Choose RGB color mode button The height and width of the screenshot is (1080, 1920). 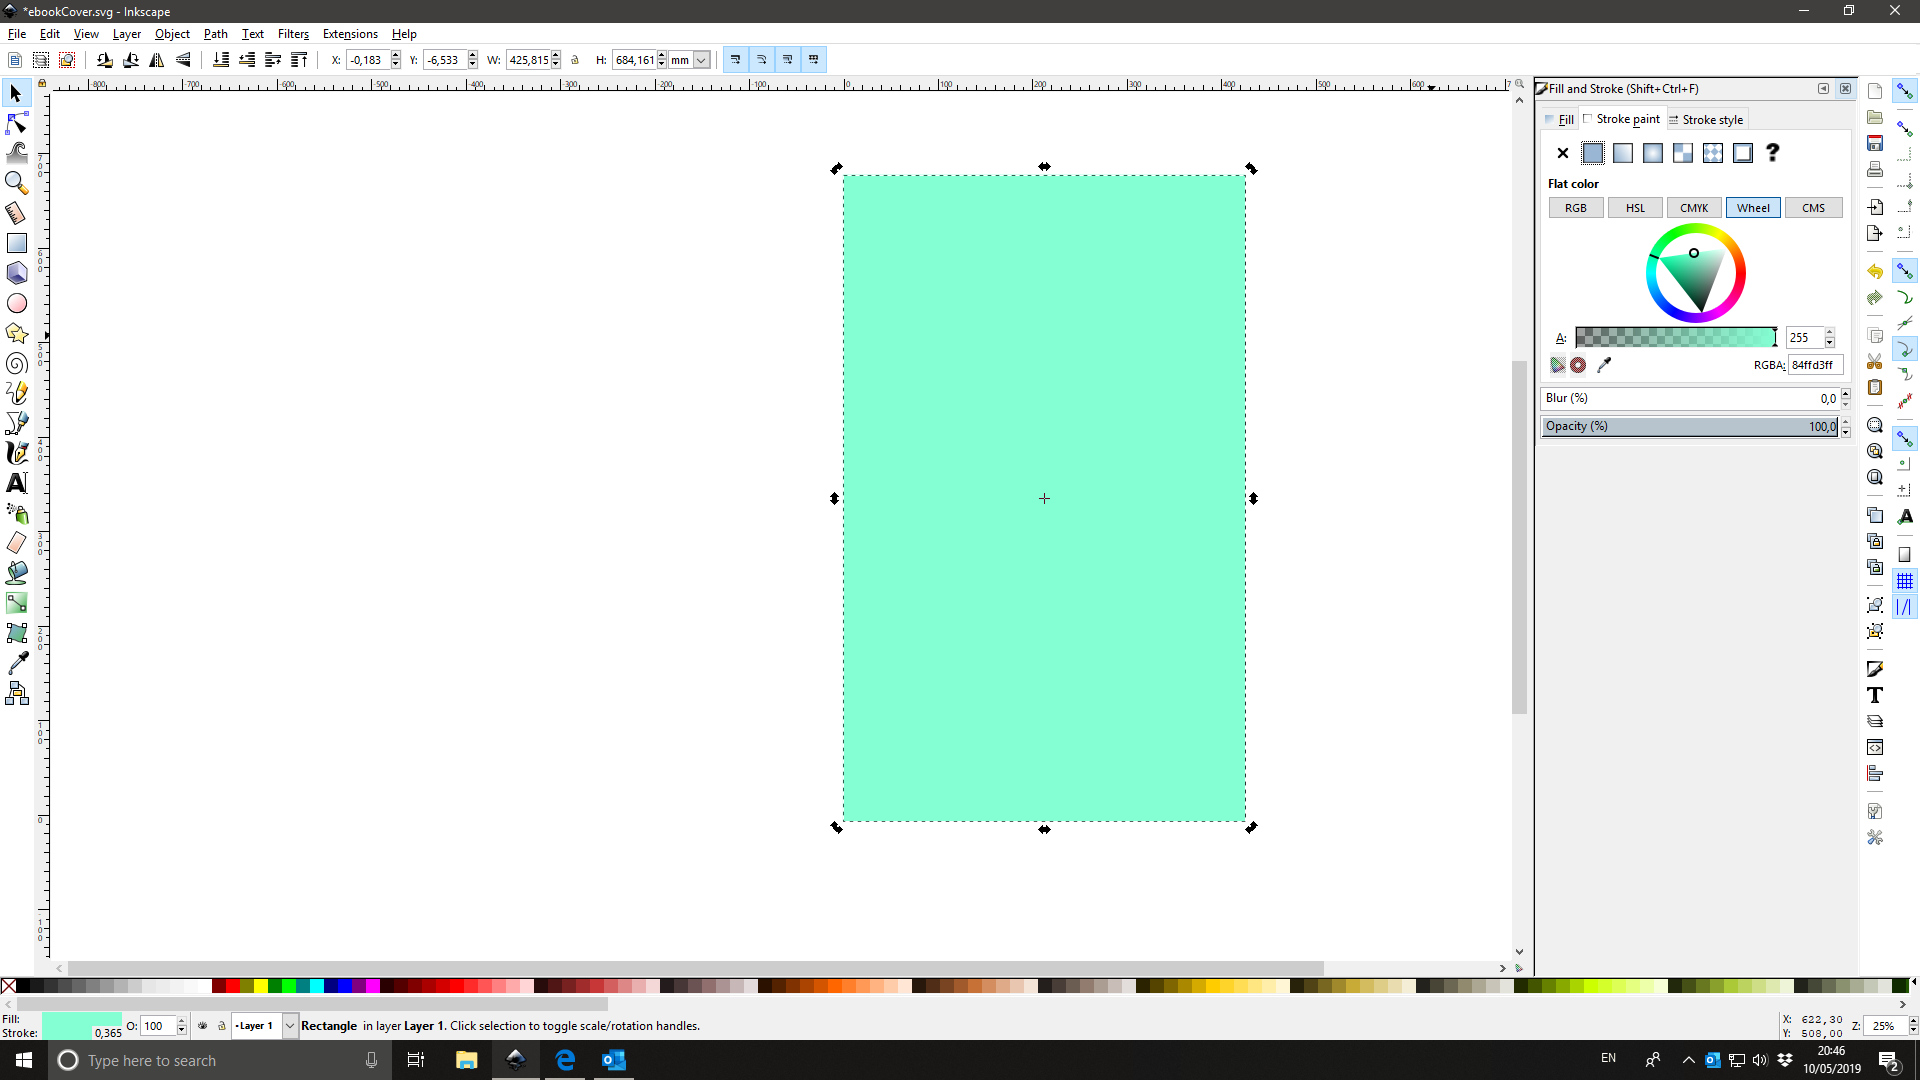[1576, 208]
